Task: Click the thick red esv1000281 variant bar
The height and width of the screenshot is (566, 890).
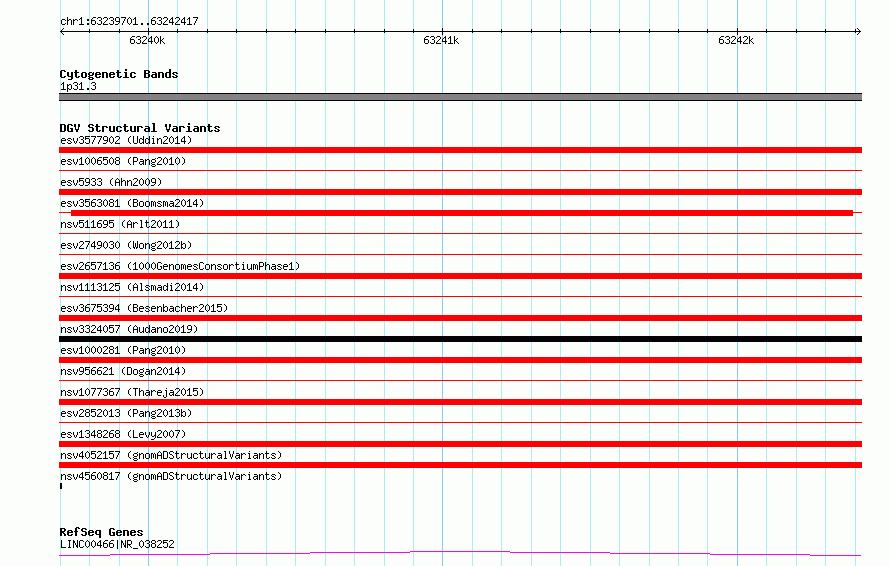Action: 460,360
